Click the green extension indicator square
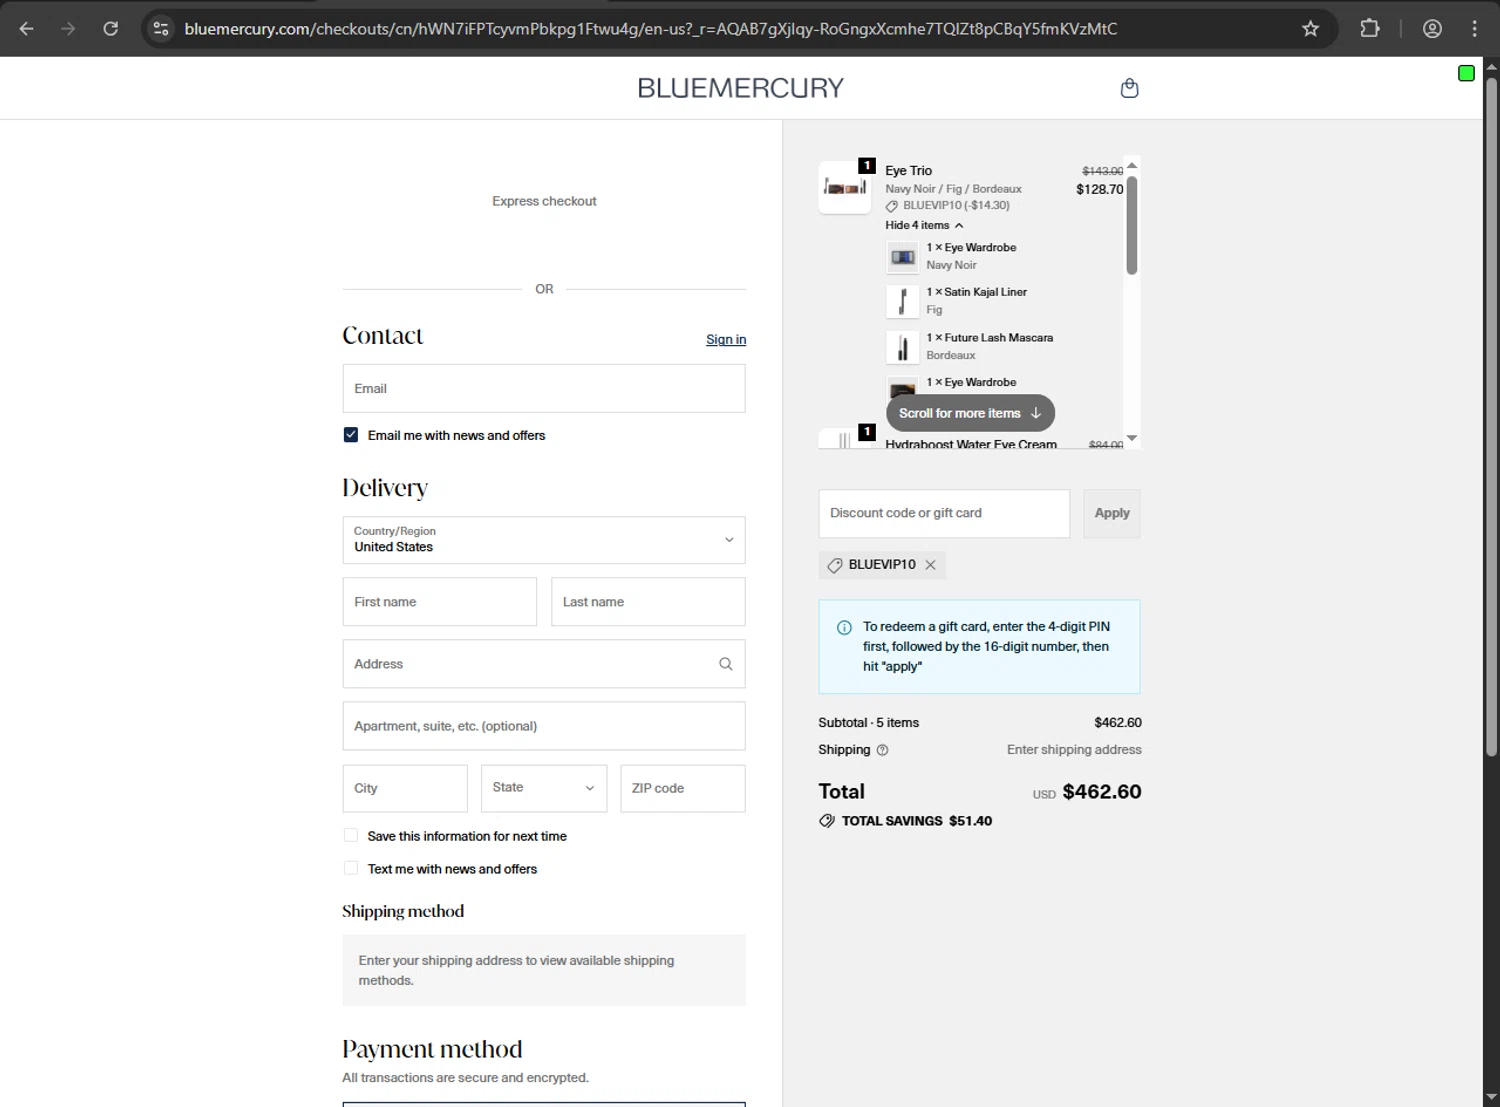The width and height of the screenshot is (1500, 1107). 1466,73
